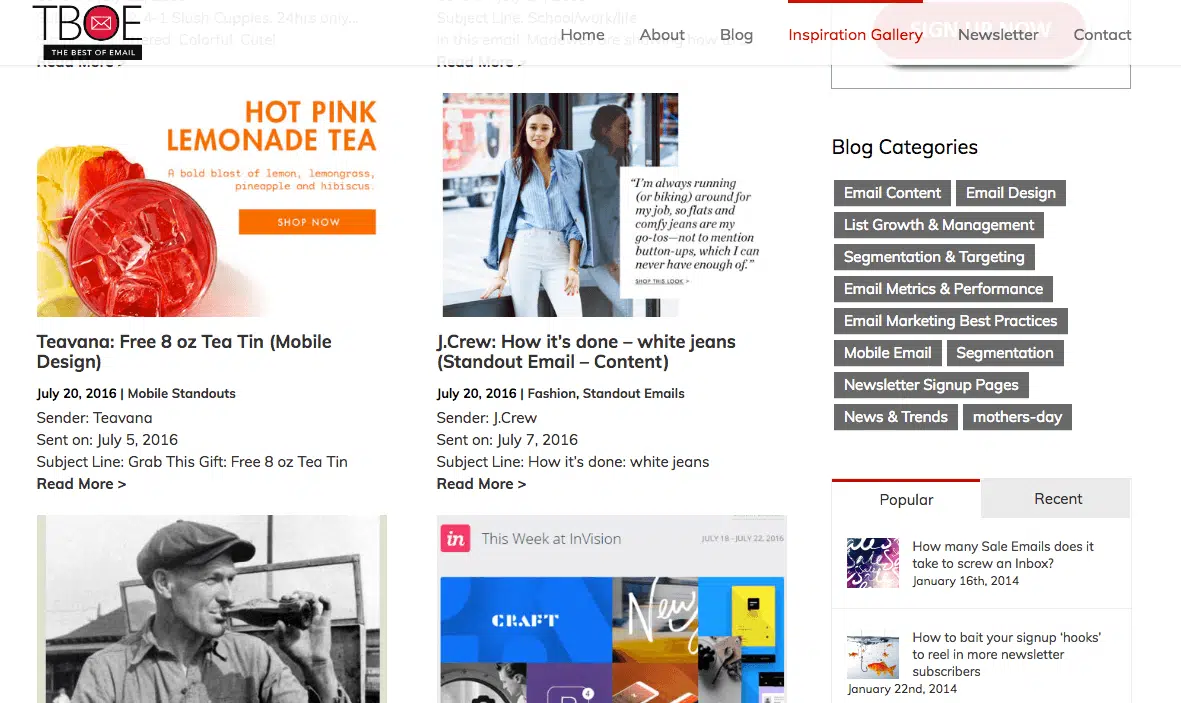
Task: Select Segmentation & Targeting category tag
Action: (x=933, y=257)
